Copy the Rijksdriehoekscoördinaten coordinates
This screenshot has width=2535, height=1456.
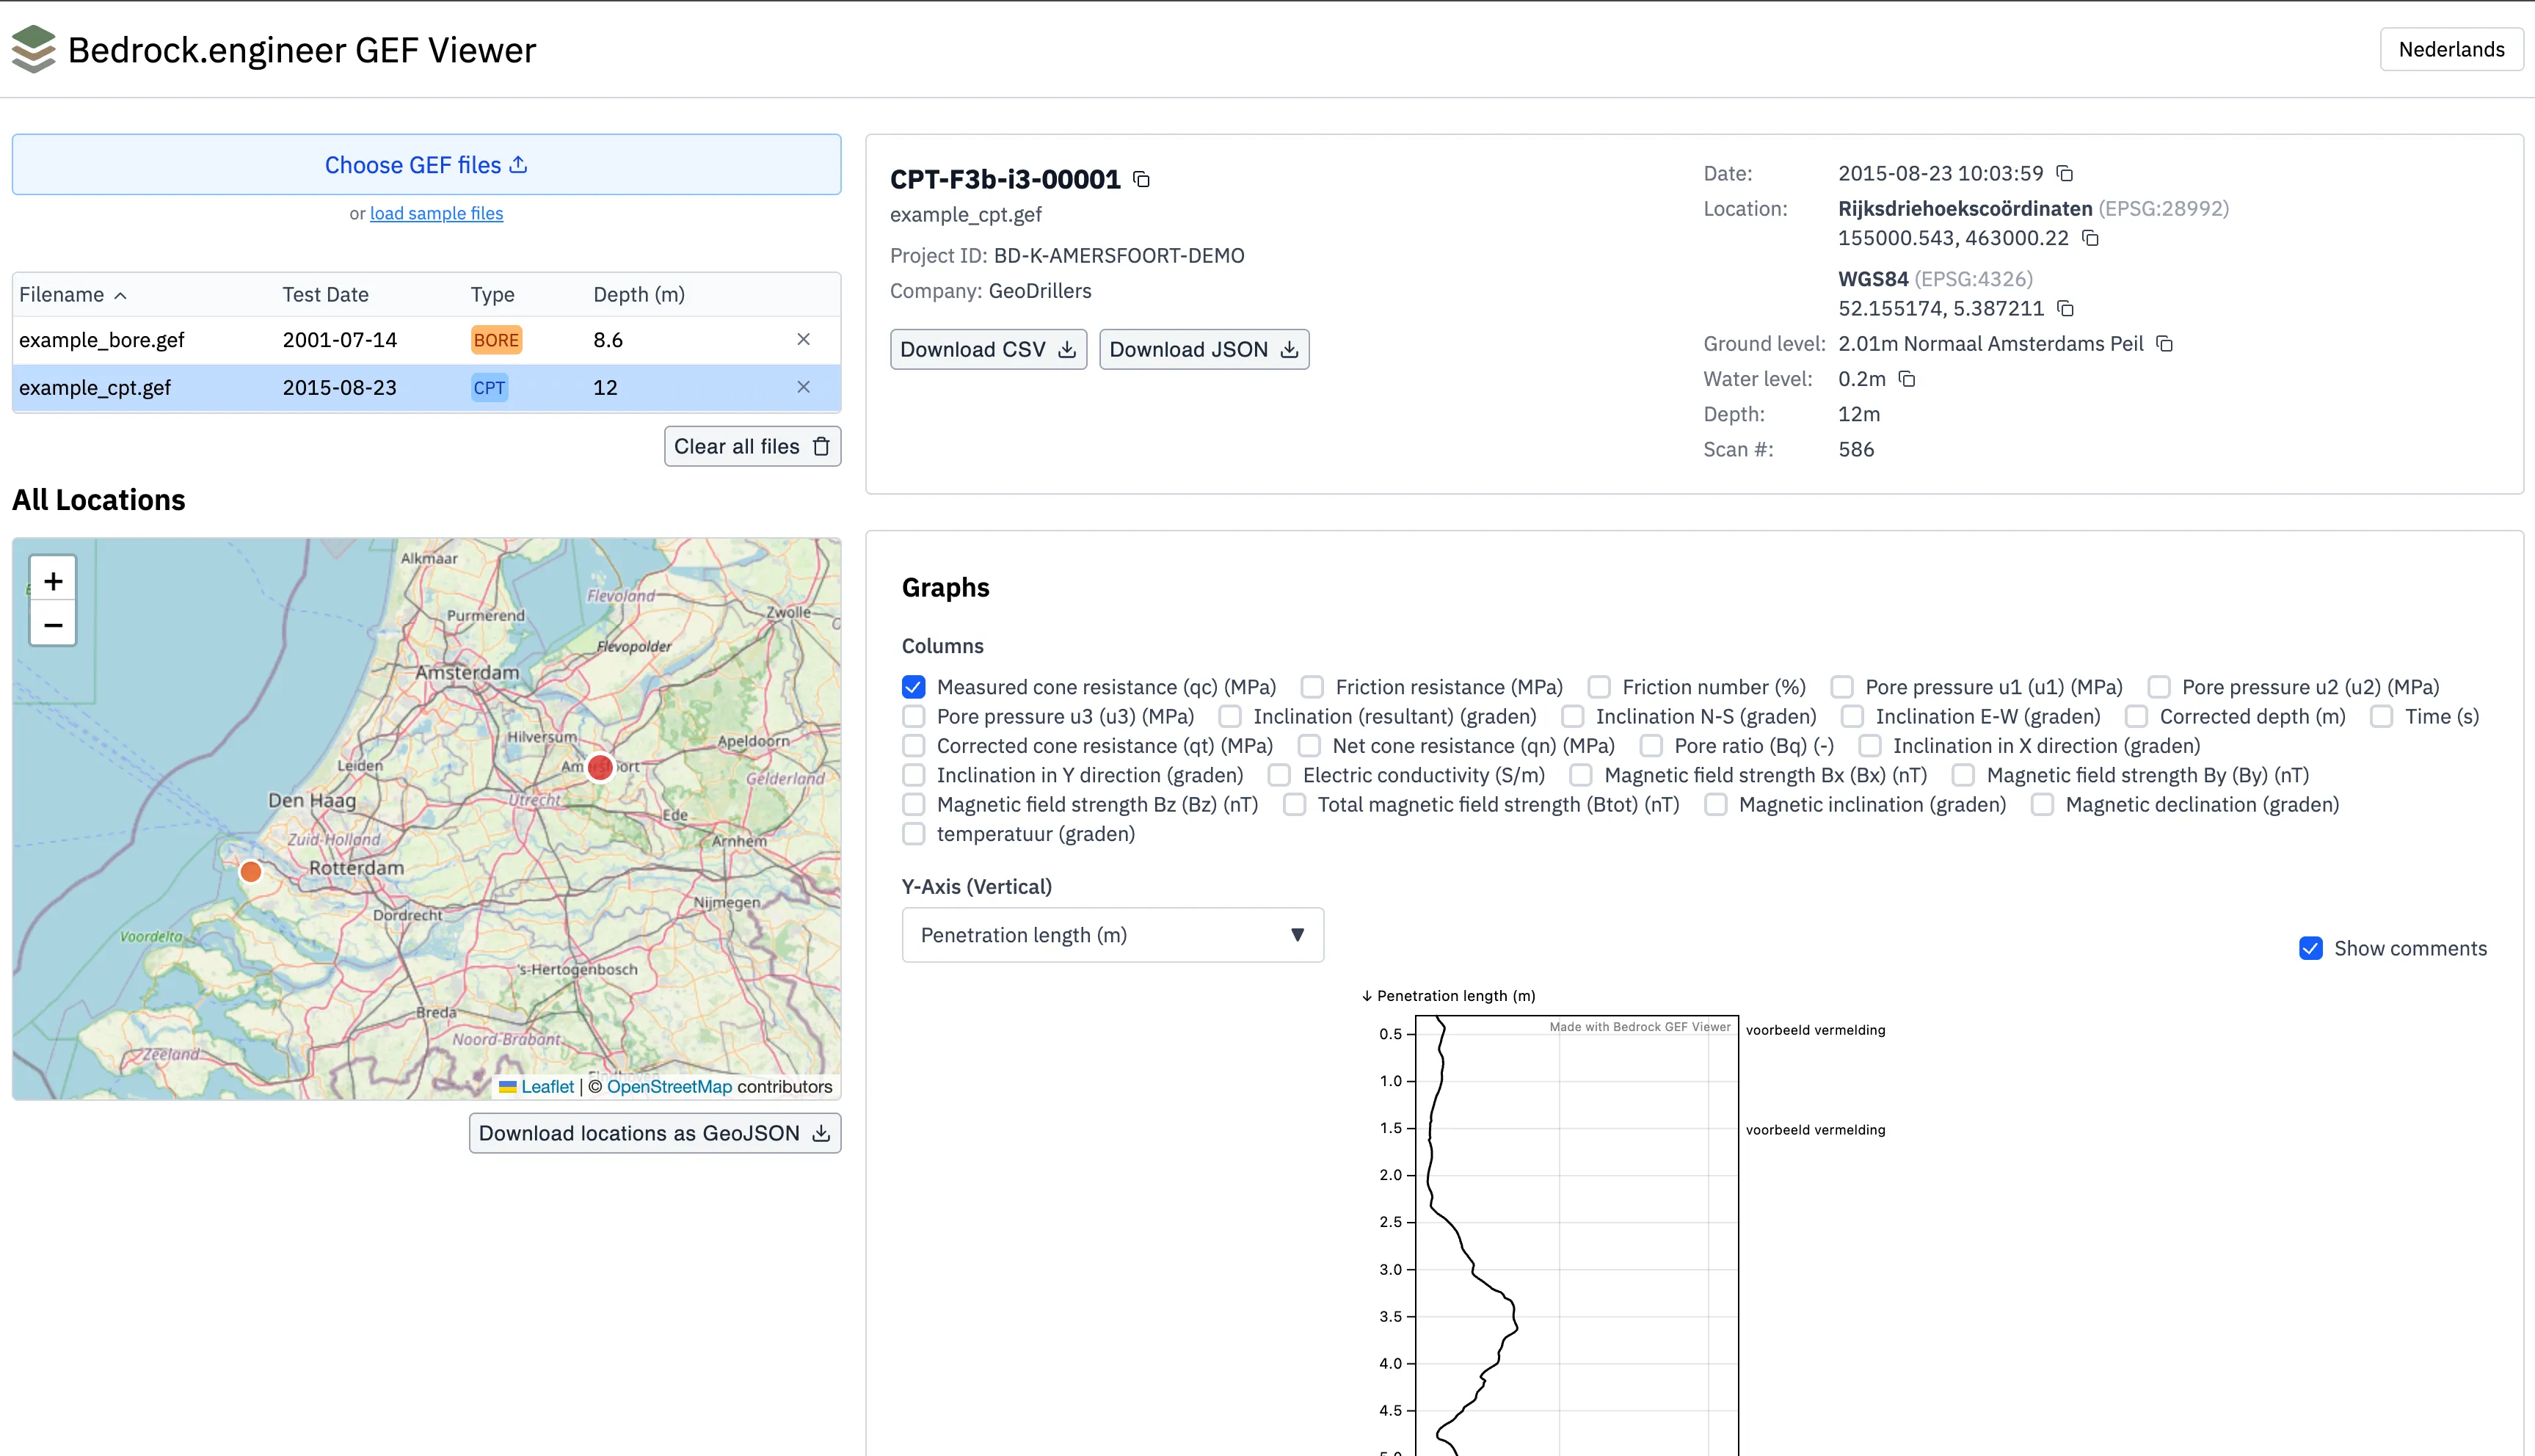coord(2091,238)
